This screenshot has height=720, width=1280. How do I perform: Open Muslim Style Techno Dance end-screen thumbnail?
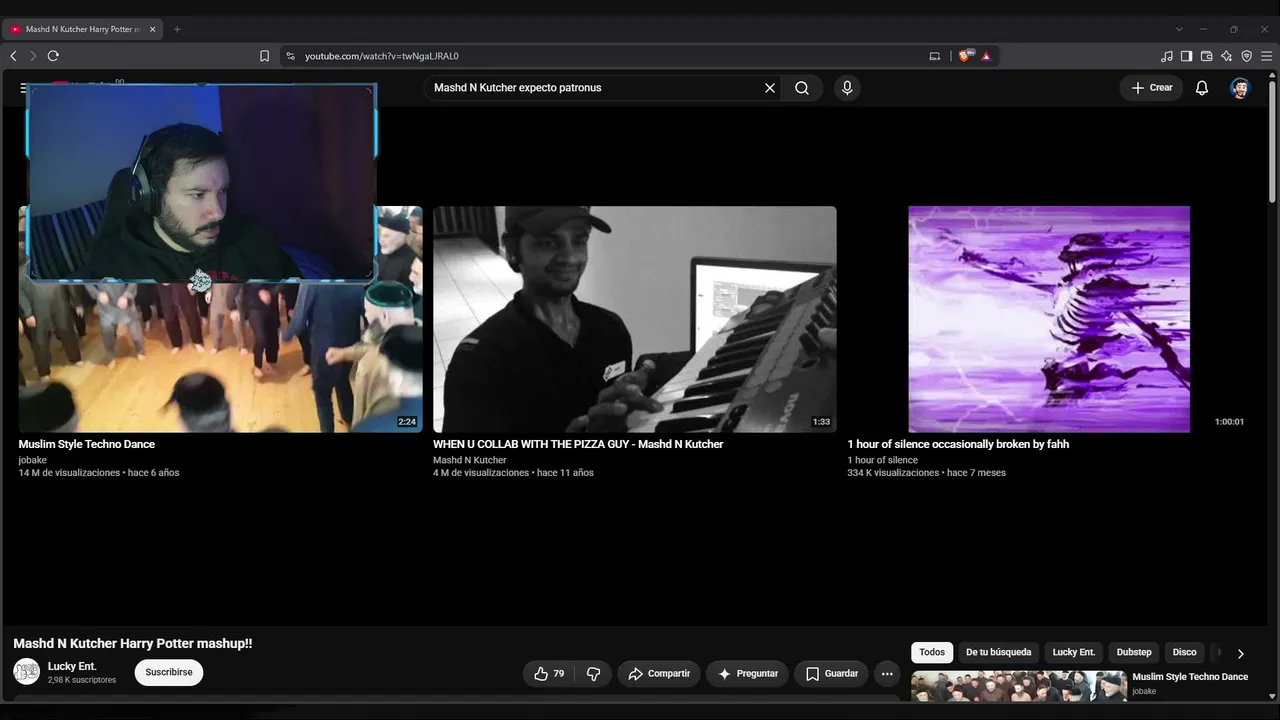tap(220, 319)
